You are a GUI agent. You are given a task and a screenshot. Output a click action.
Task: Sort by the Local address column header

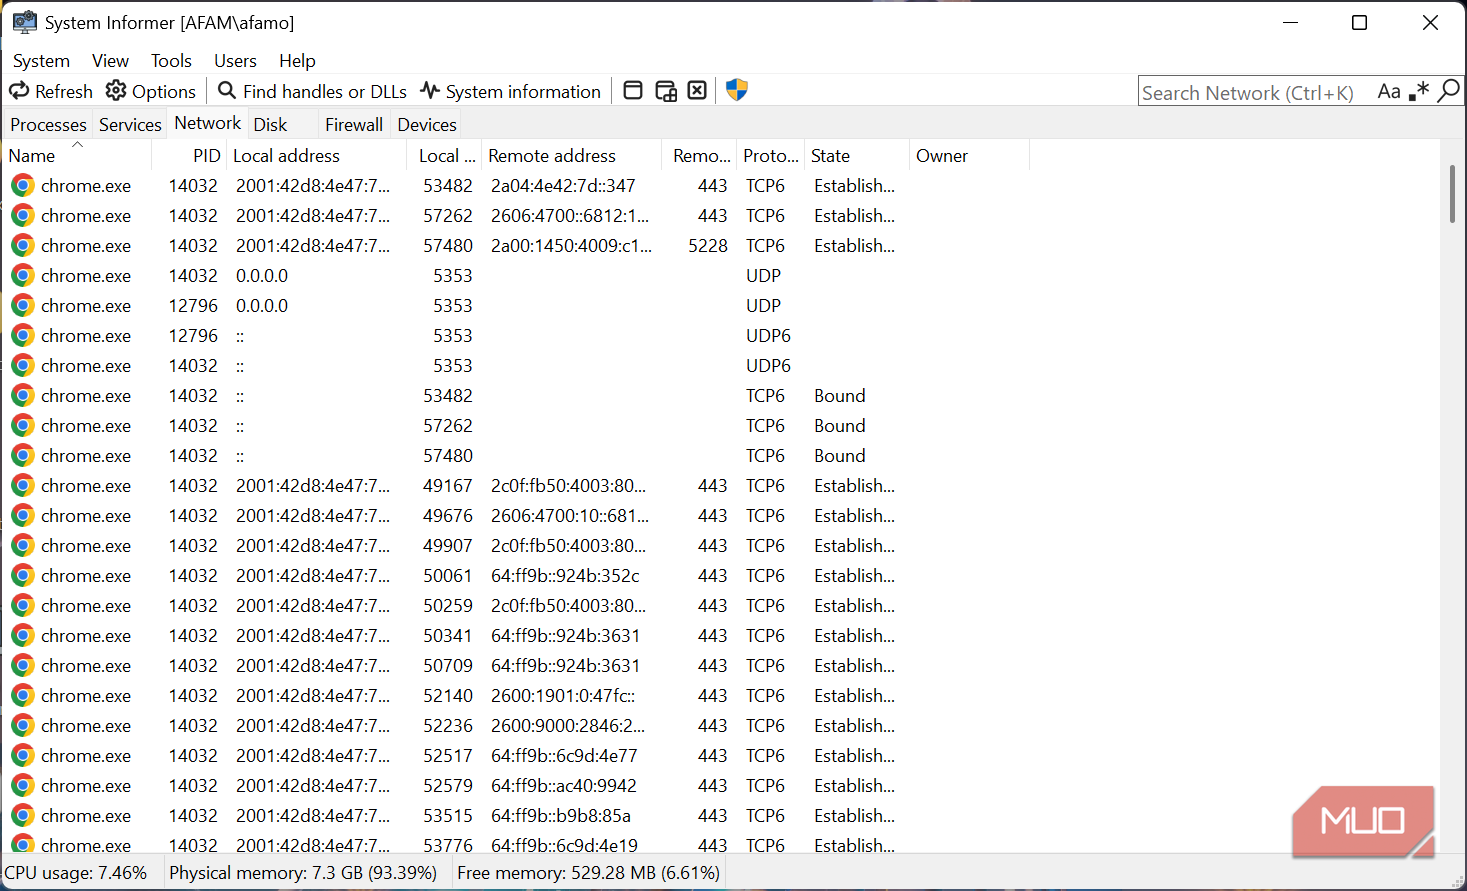(x=317, y=156)
